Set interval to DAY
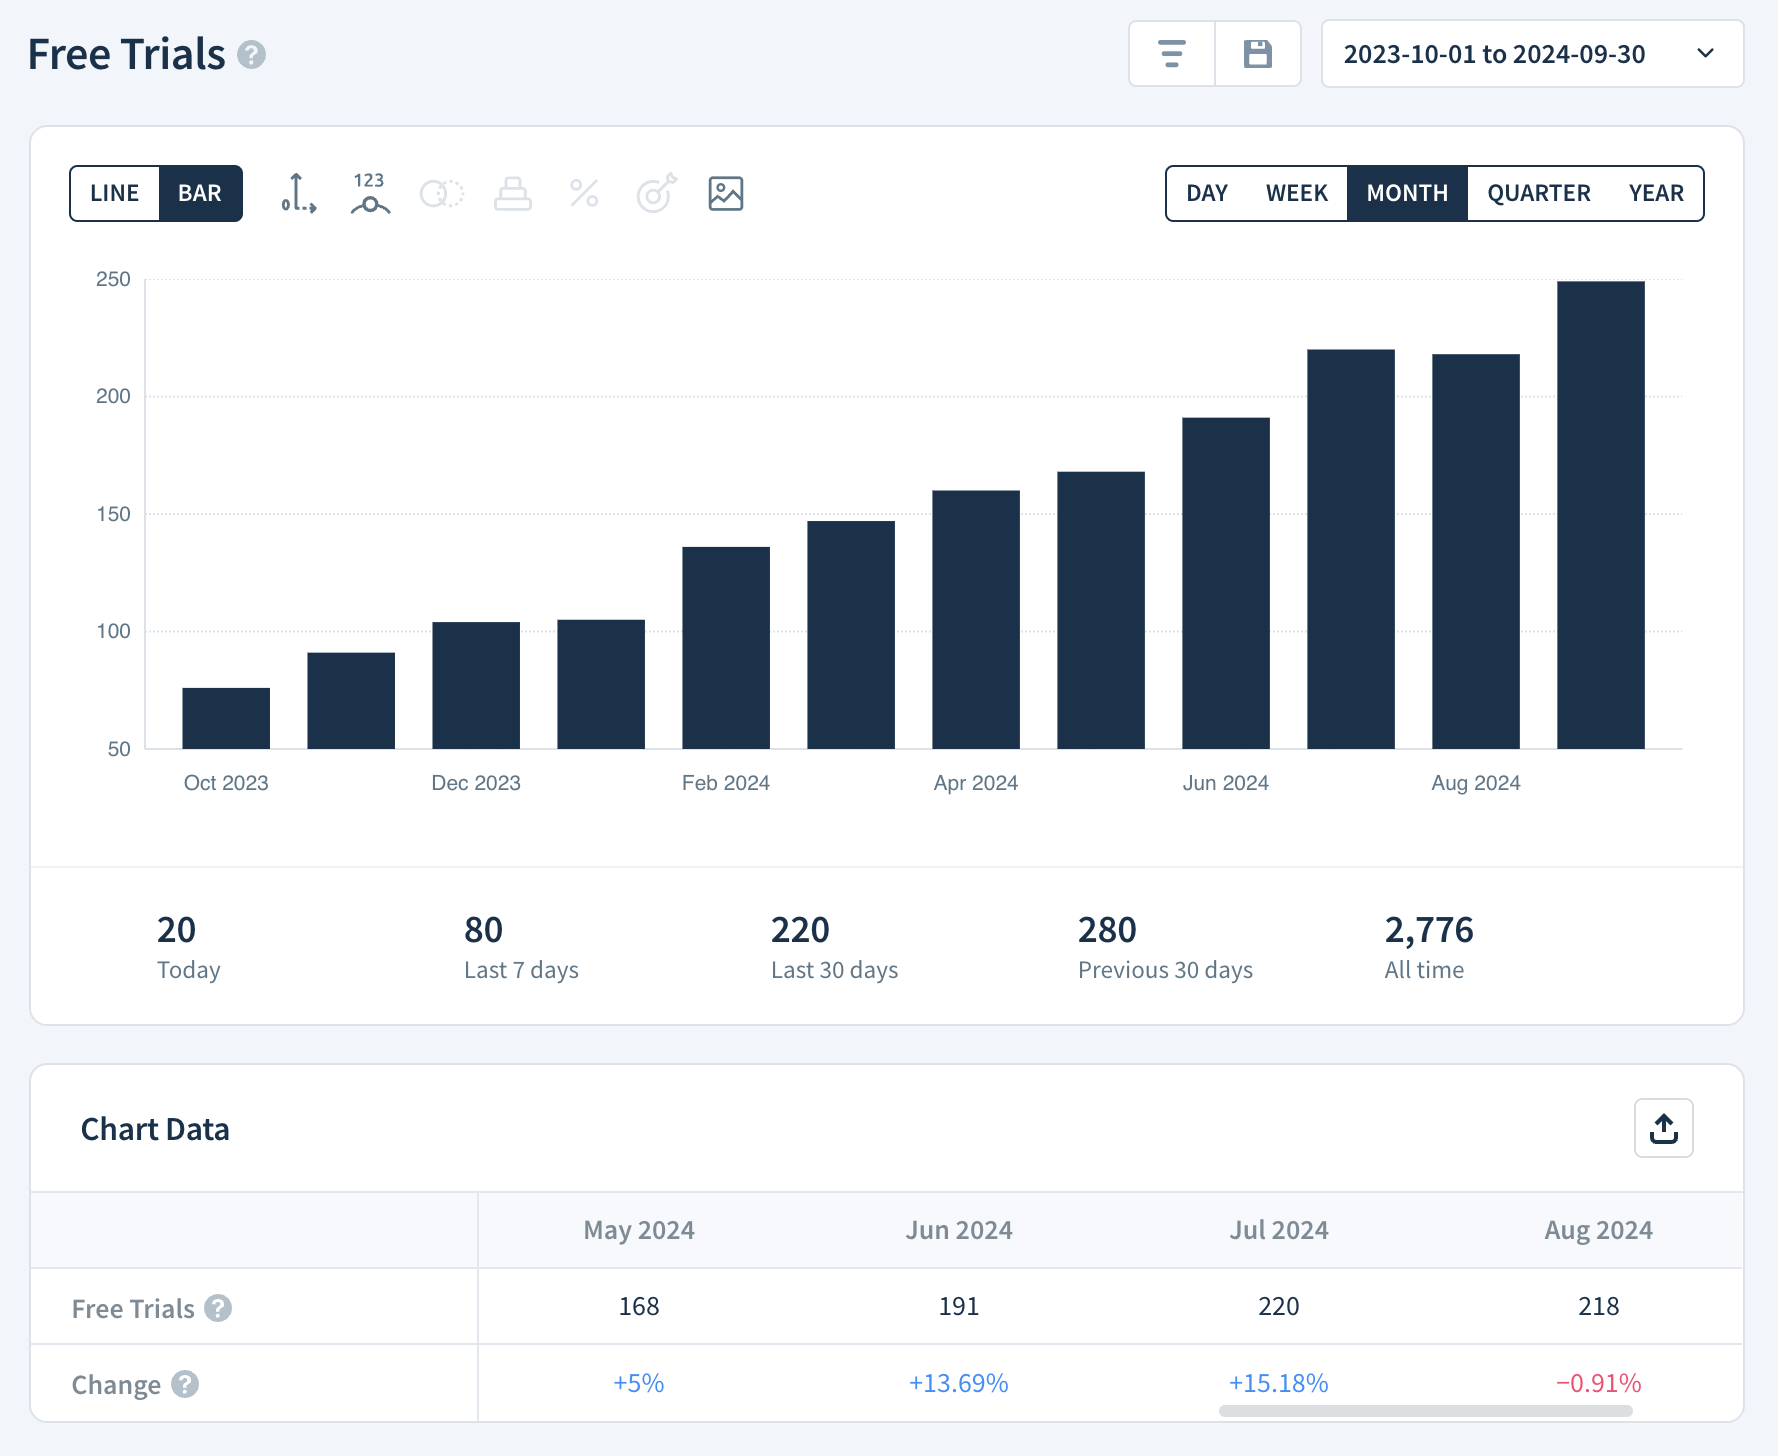The width and height of the screenshot is (1778, 1456). pos(1207,193)
